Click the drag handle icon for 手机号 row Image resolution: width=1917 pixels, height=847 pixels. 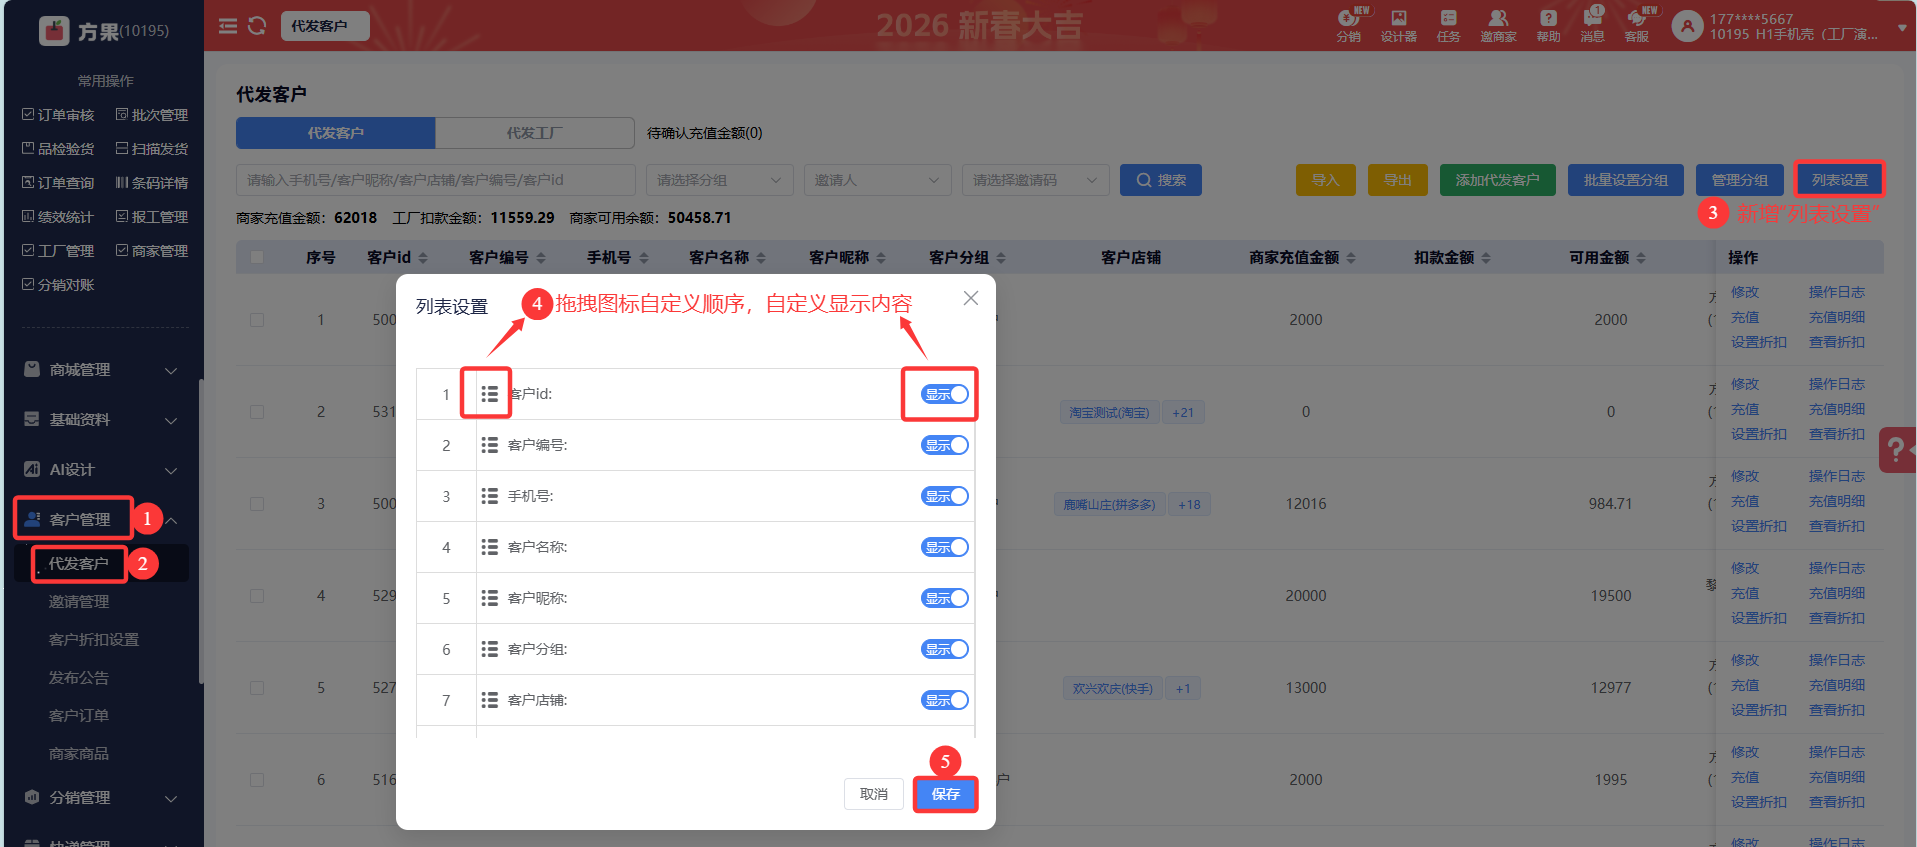[x=489, y=496]
